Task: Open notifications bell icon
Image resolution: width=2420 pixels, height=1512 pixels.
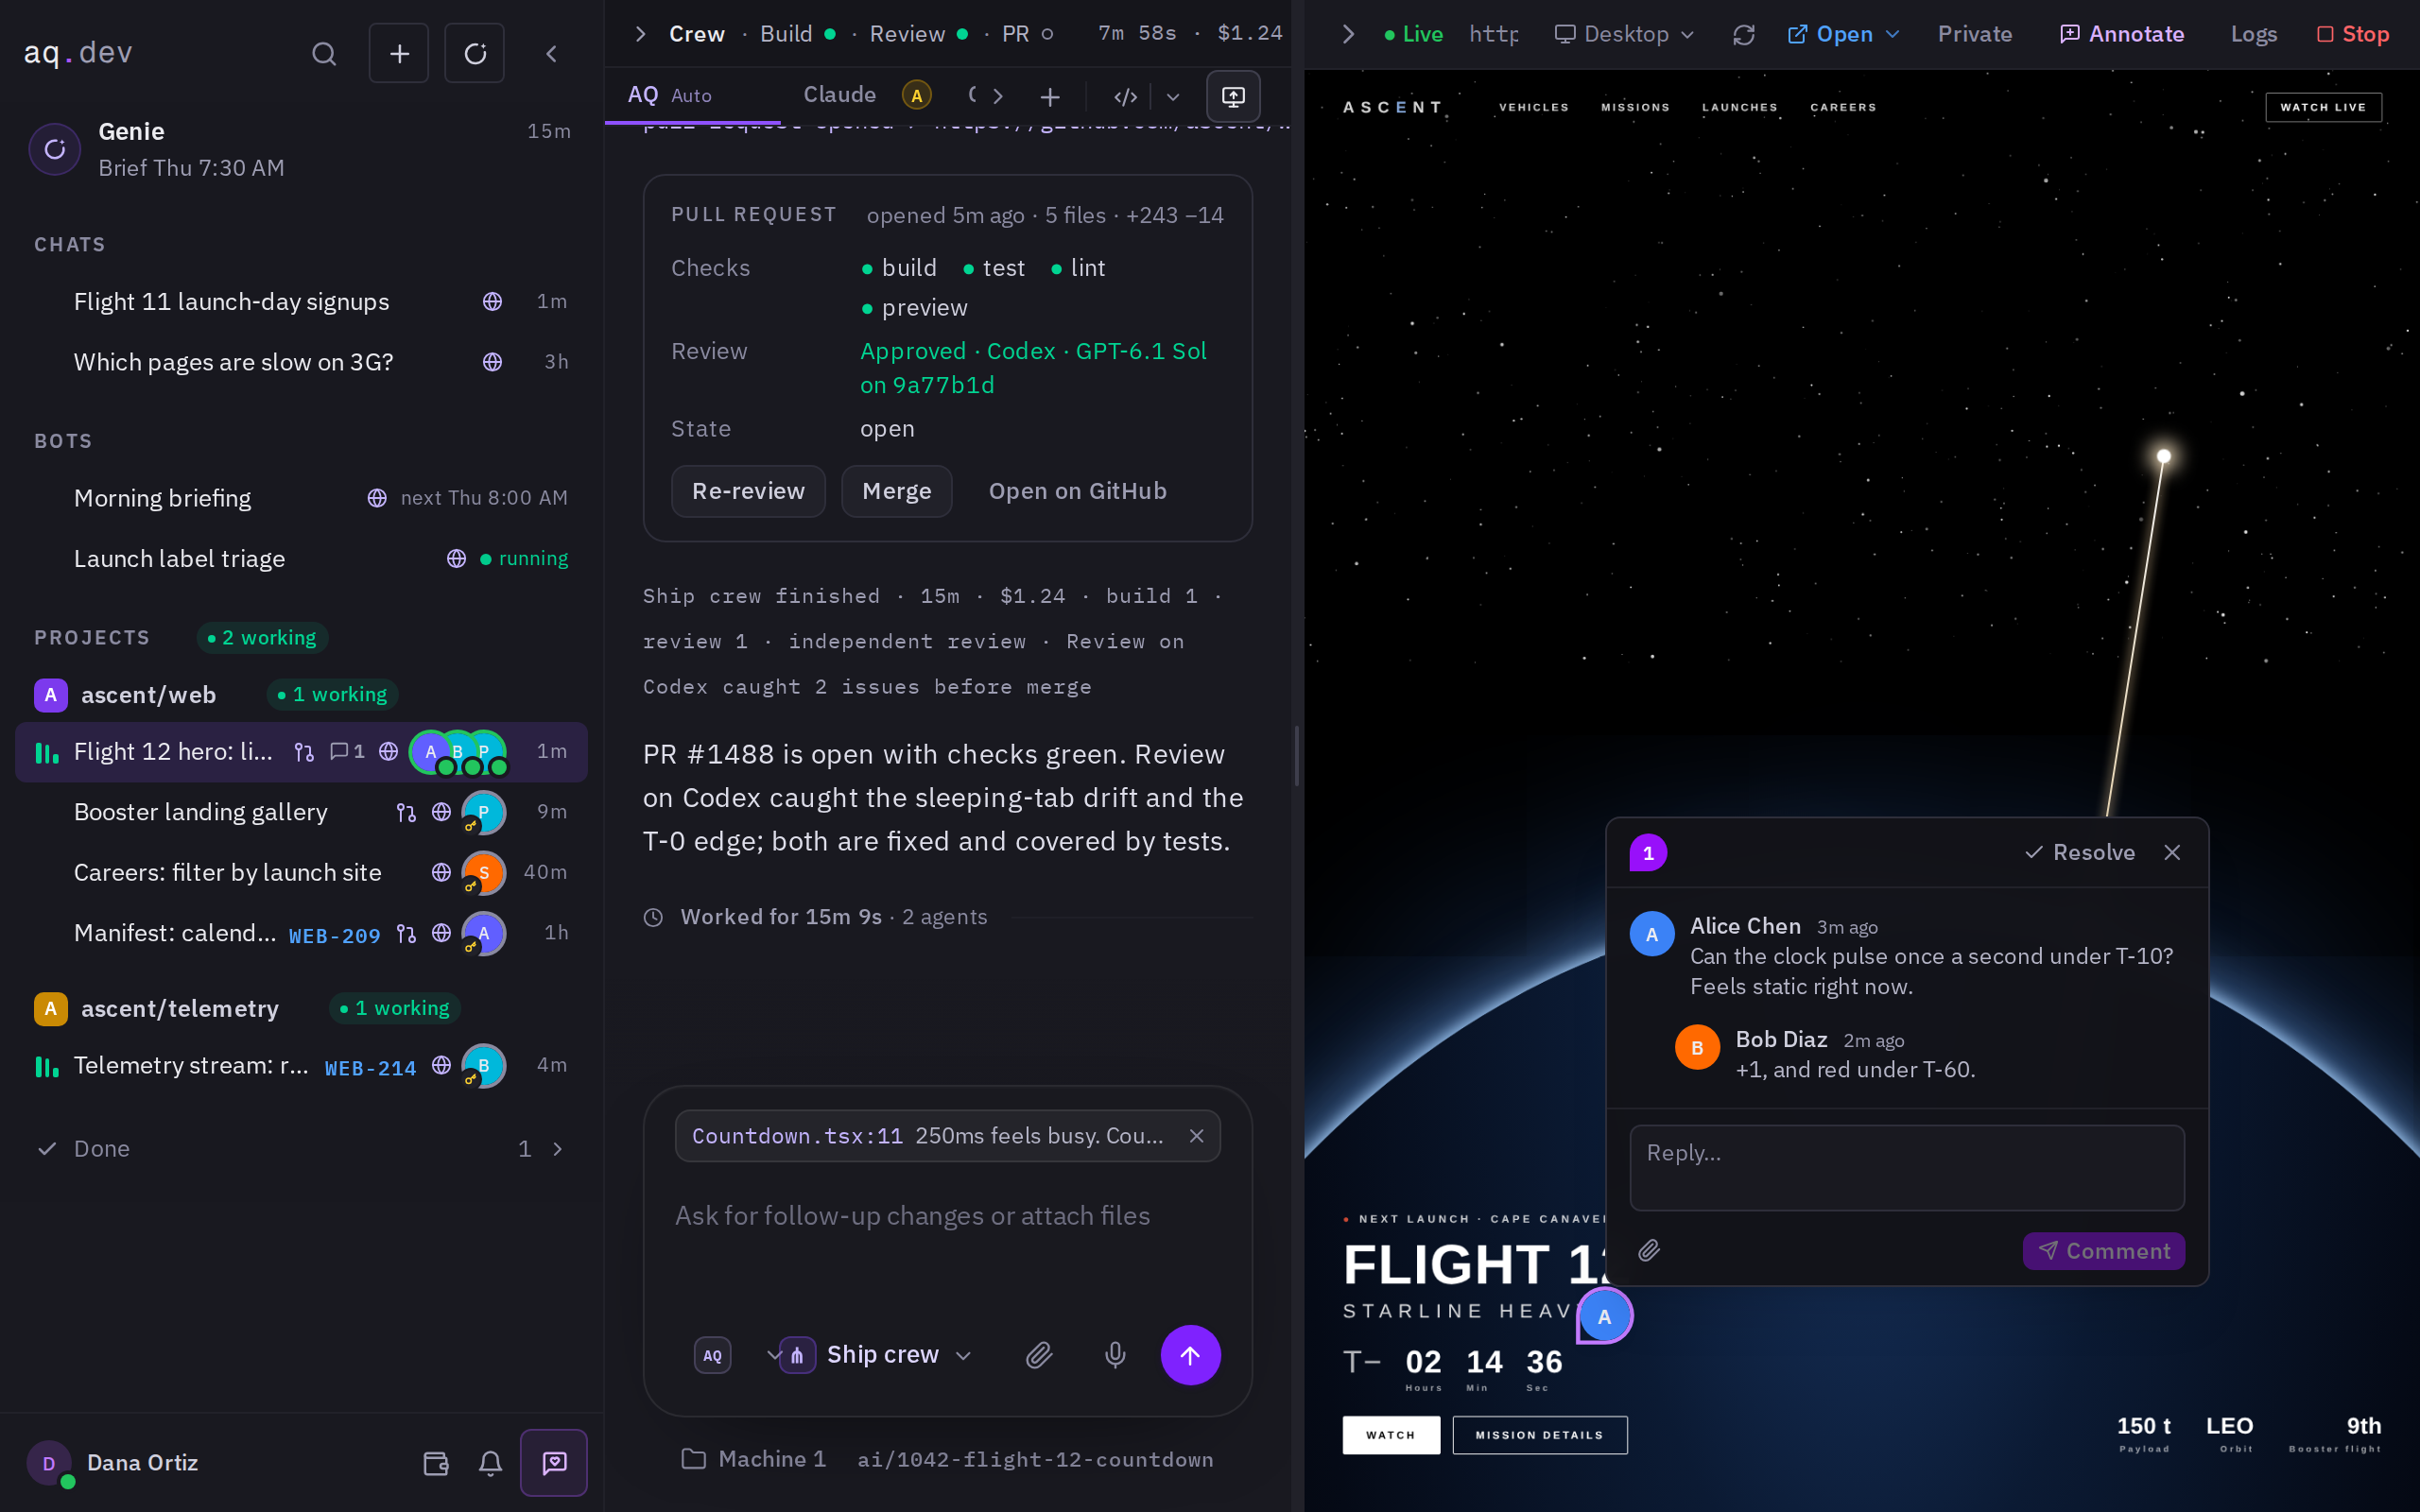Action: click(x=490, y=1463)
